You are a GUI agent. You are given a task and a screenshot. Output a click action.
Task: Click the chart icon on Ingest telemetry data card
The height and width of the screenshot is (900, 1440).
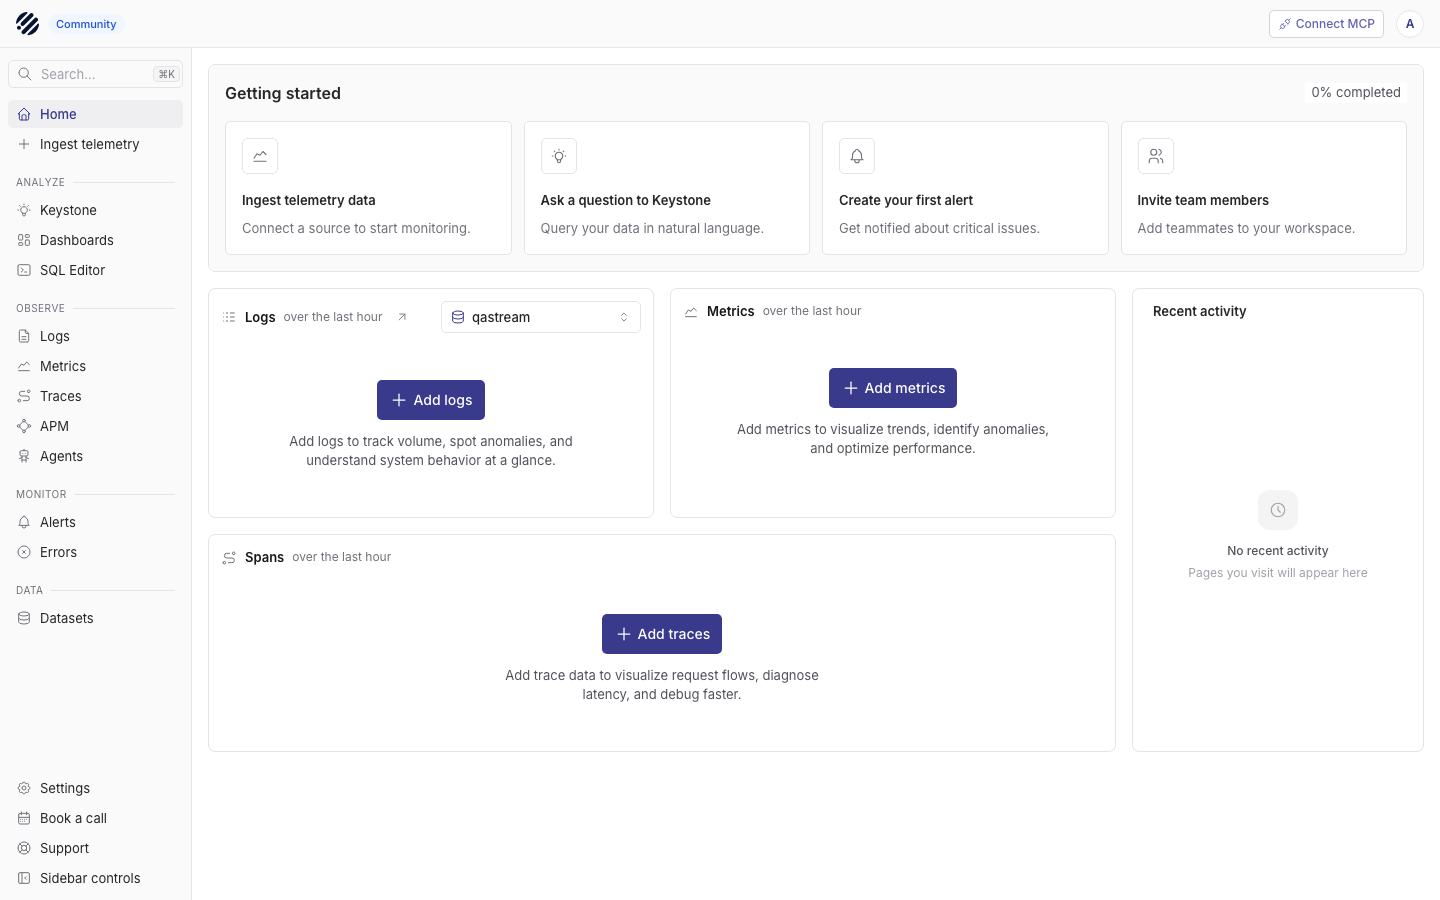[x=260, y=156]
